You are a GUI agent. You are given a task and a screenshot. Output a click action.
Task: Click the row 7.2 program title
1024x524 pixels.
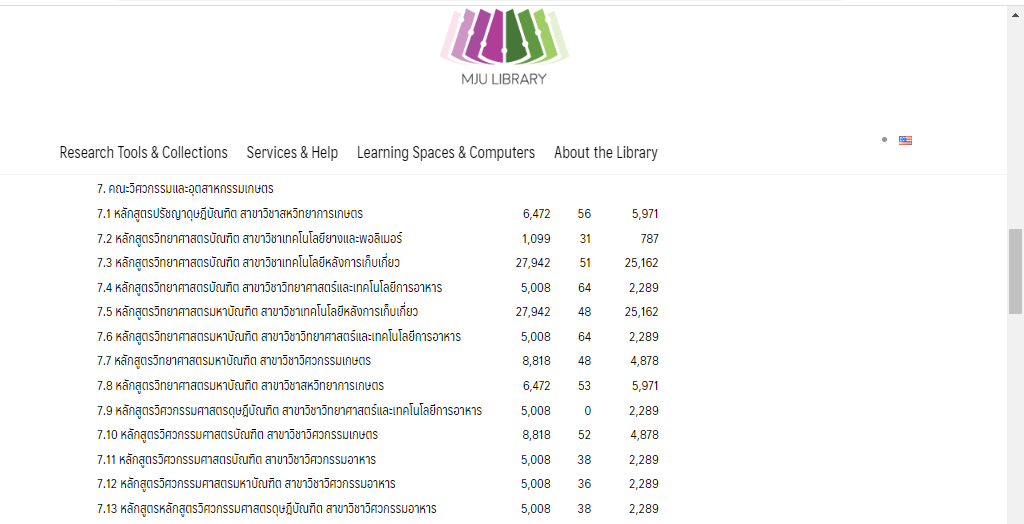249,239
